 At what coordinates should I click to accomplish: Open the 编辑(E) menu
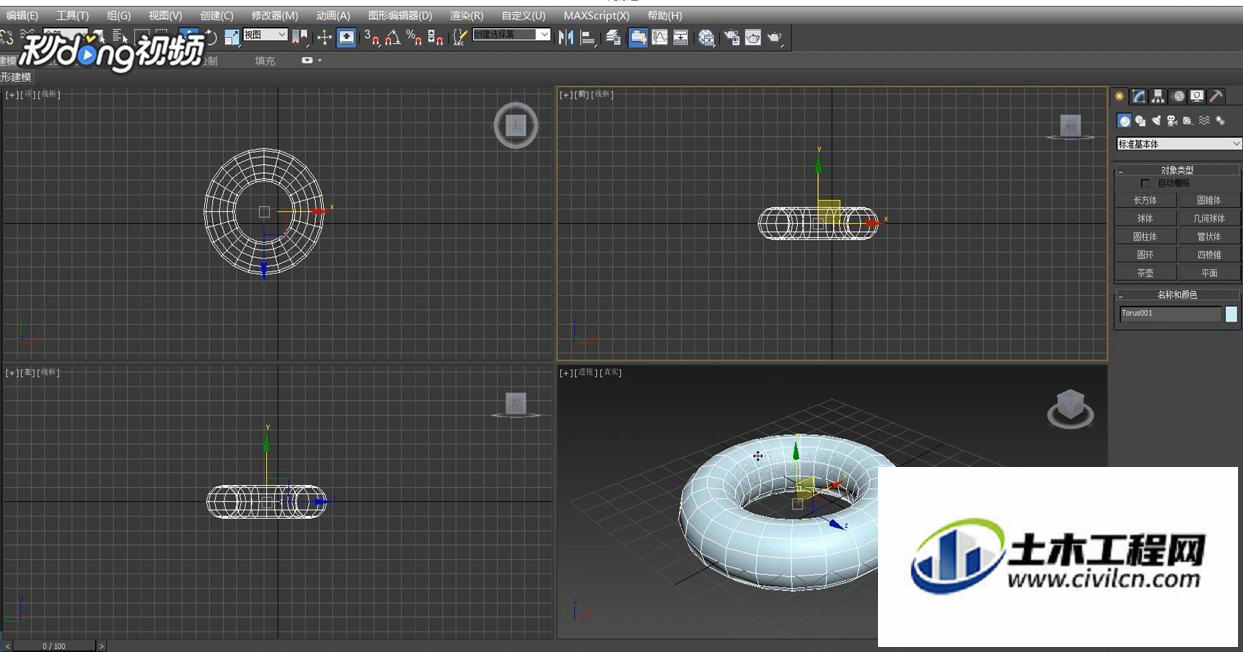[22, 16]
